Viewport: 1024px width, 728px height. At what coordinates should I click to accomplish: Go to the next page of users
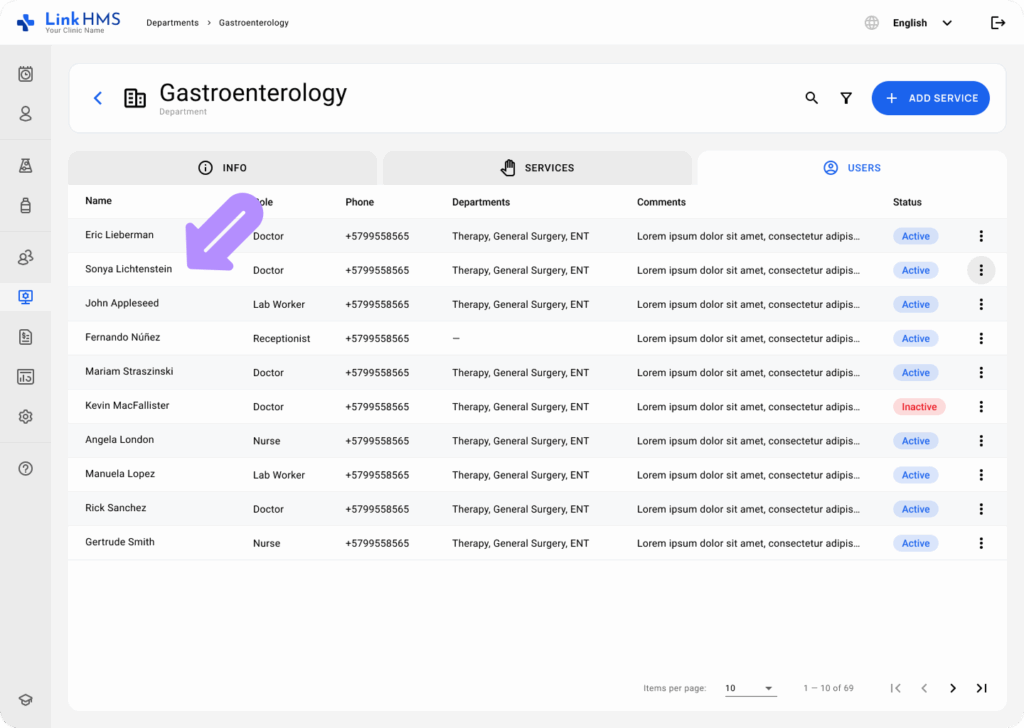[x=953, y=688]
